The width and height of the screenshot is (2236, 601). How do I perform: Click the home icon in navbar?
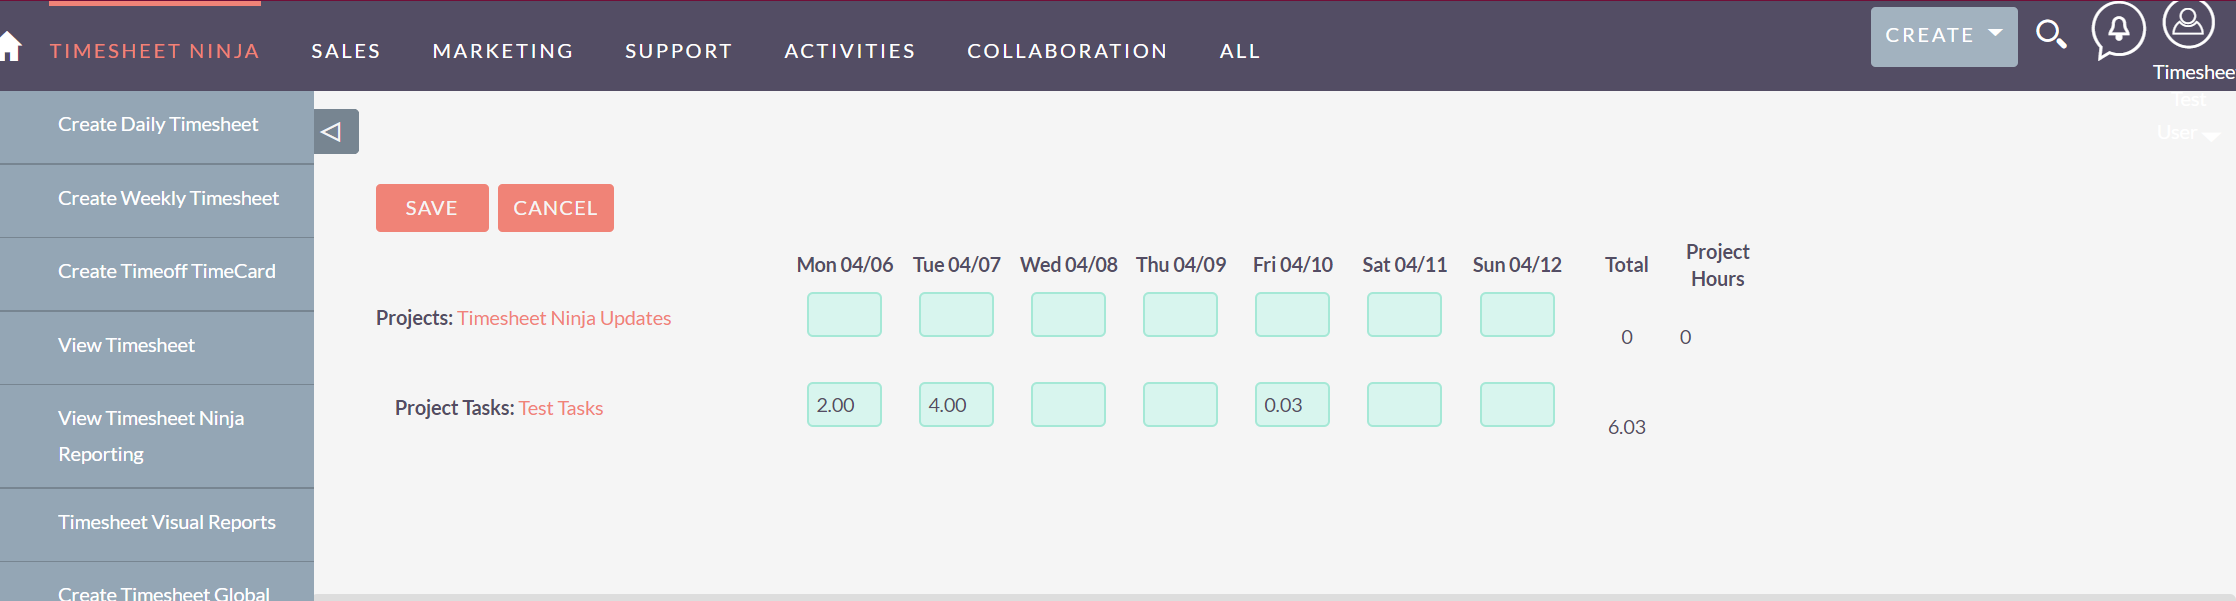10,47
